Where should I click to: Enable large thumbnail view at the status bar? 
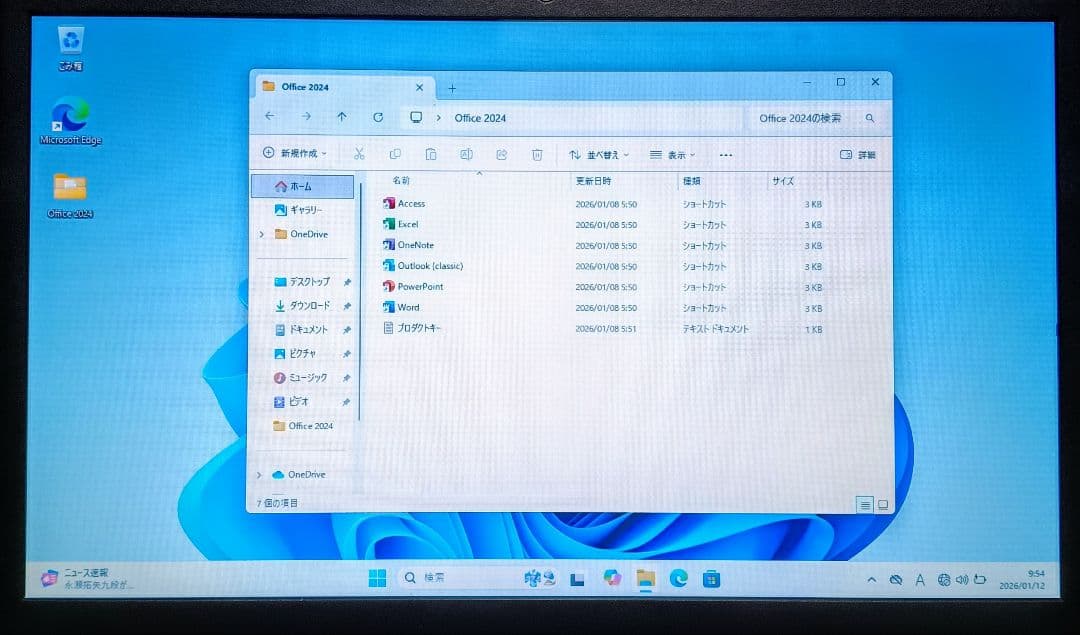coord(881,505)
